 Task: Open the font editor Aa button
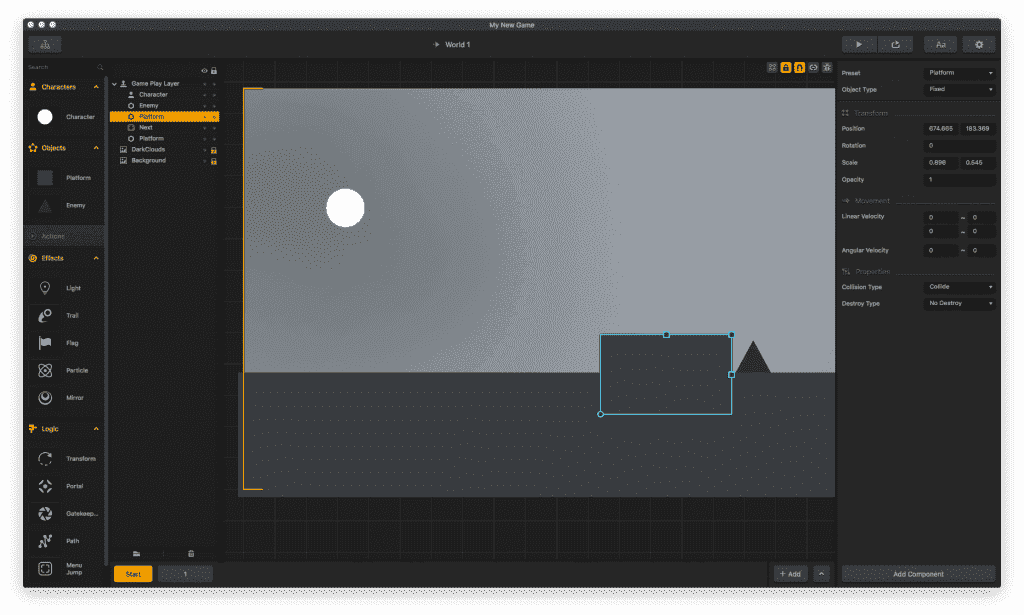(940, 44)
